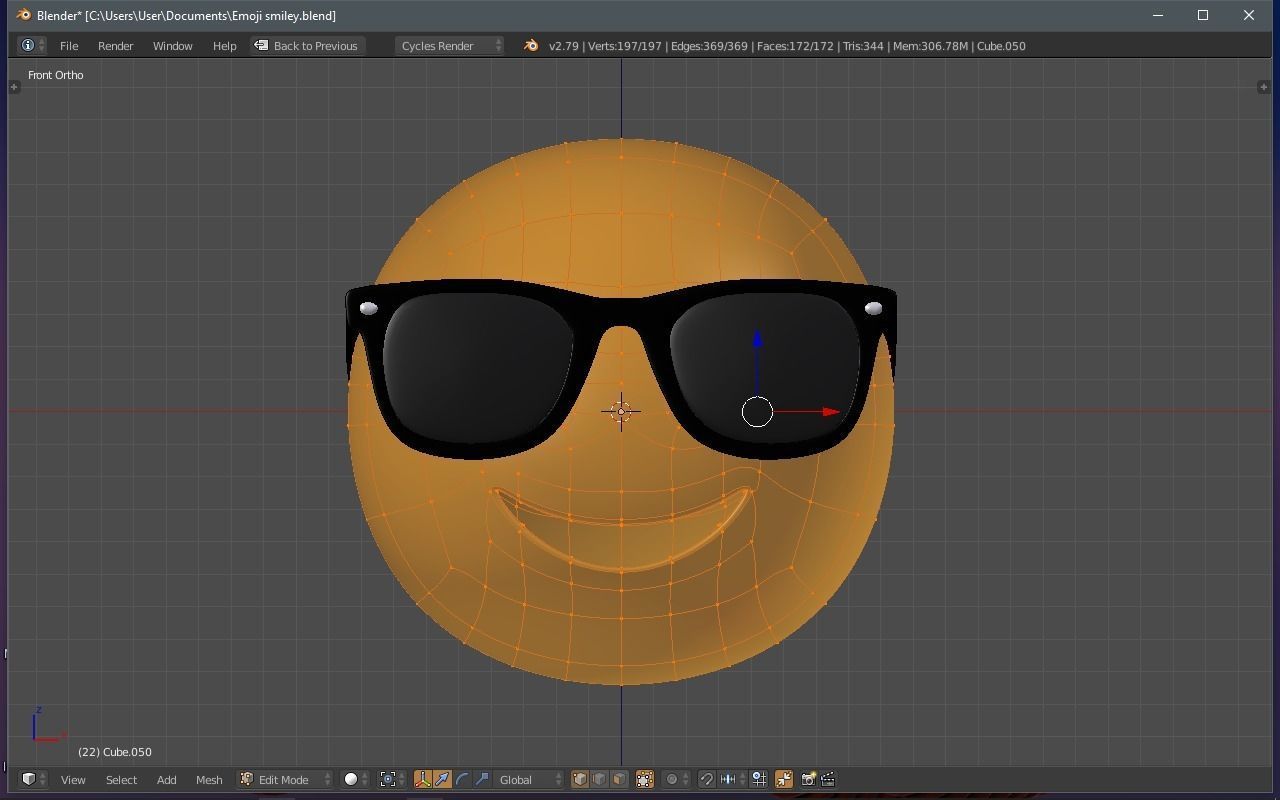The width and height of the screenshot is (1280, 800).
Task: Open the File menu
Action: pos(69,46)
